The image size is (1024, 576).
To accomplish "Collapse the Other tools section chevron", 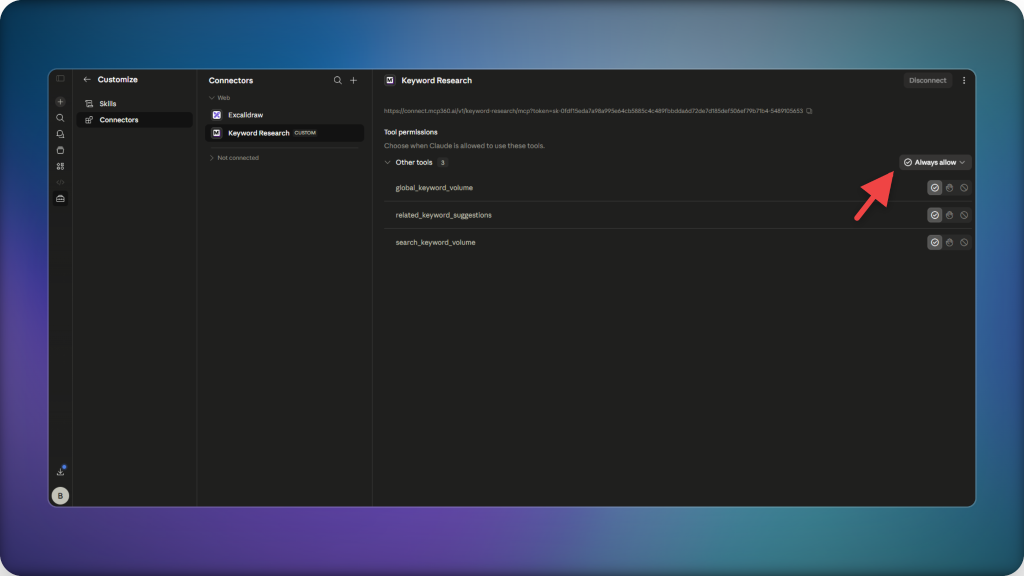I will pos(387,163).
